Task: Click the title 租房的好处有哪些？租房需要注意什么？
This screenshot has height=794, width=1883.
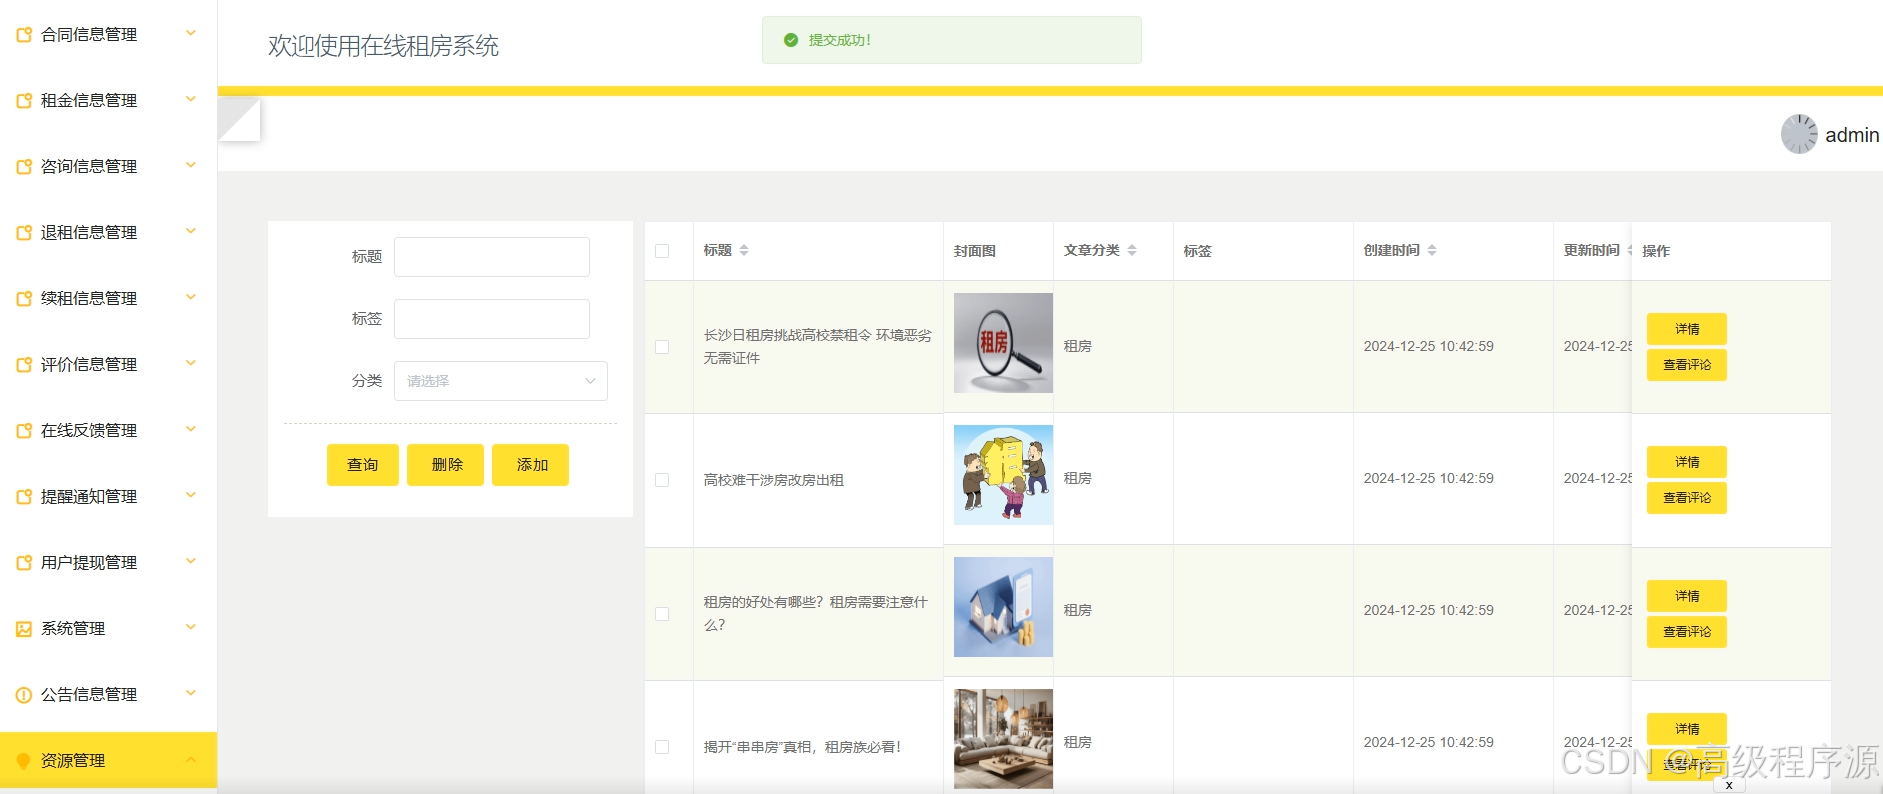Action: (816, 614)
